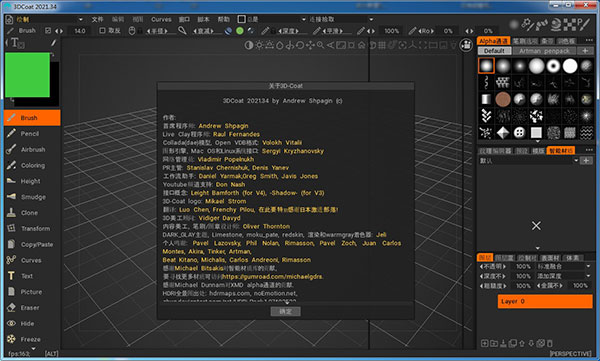Open the 口是 dropdown arrow

(x=303, y=19)
